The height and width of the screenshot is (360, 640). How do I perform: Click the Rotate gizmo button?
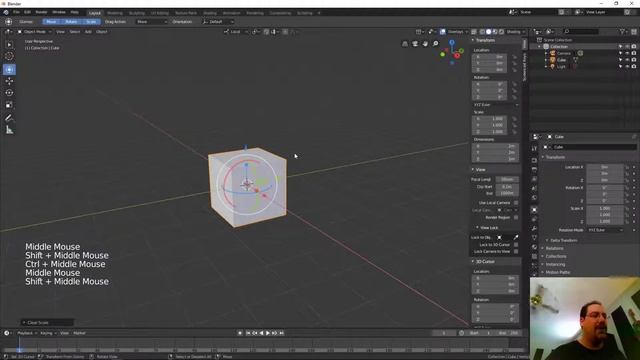tap(71, 22)
